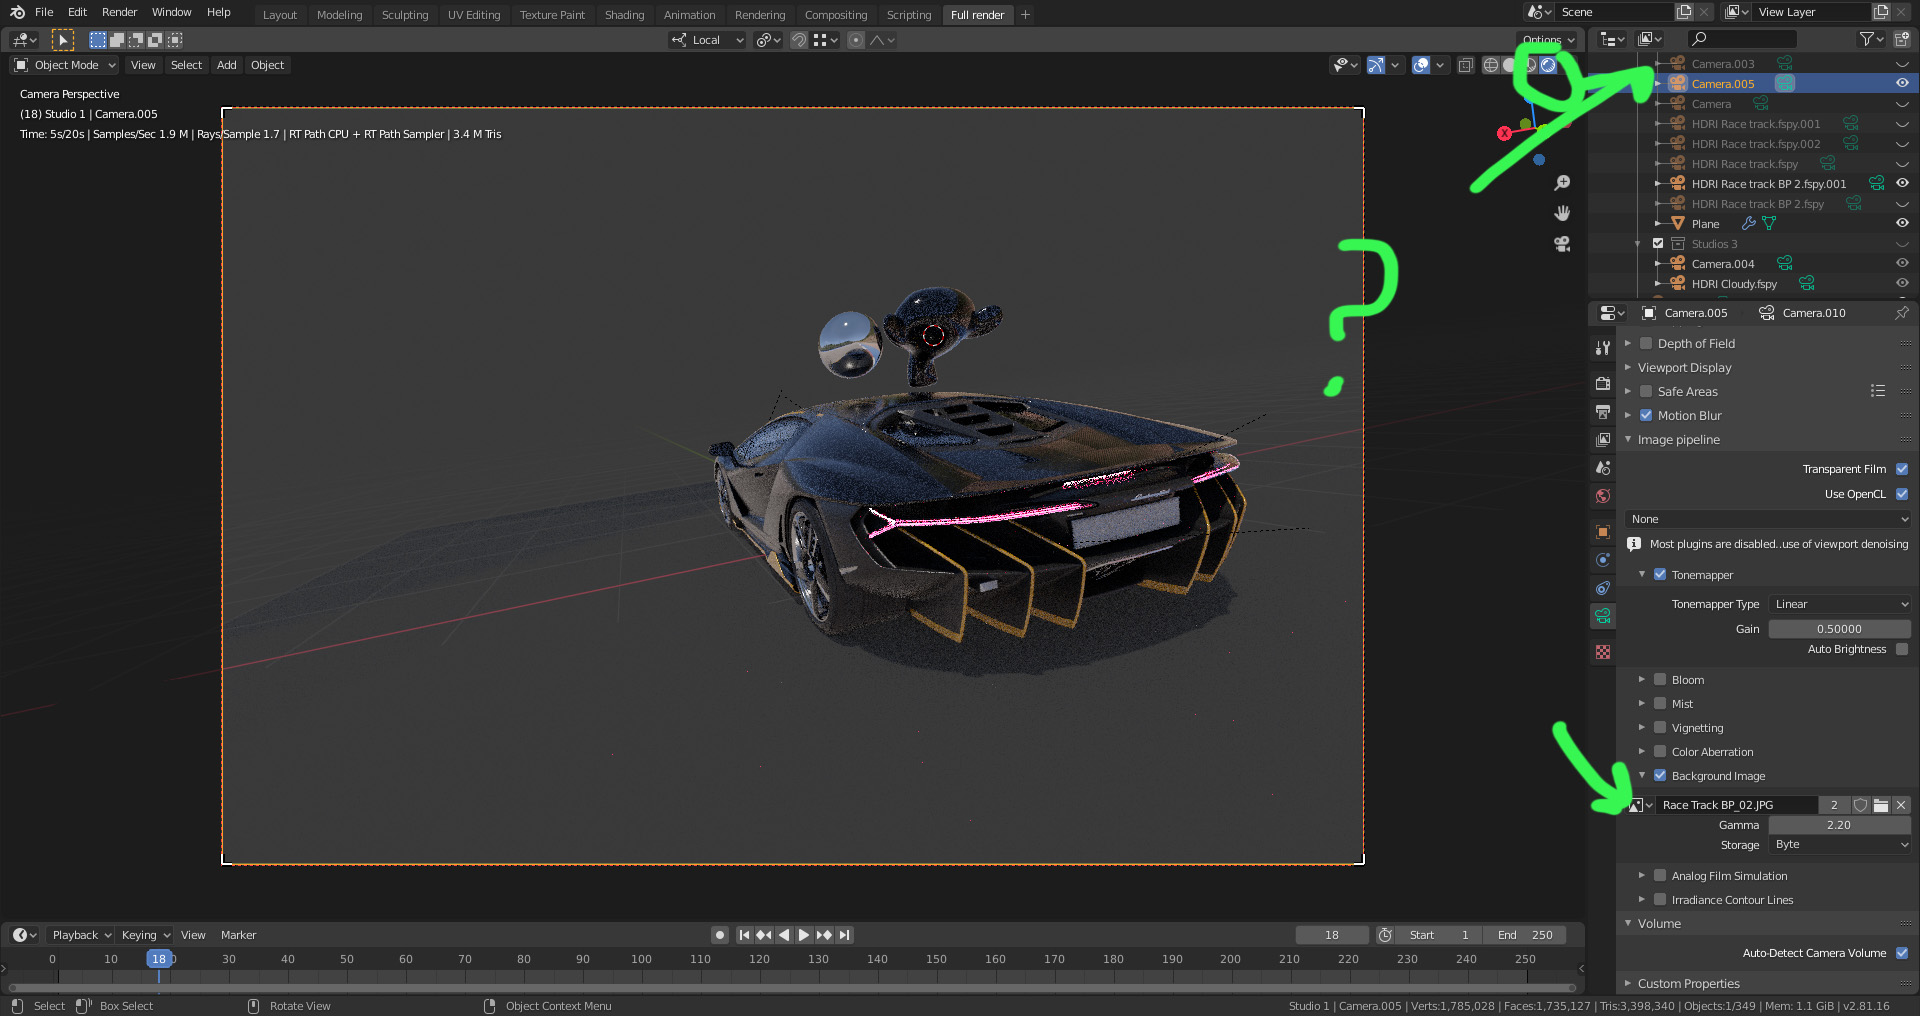This screenshot has width=1920, height=1016.
Task: Open the Texture properties checker icon
Action: click(x=1603, y=652)
